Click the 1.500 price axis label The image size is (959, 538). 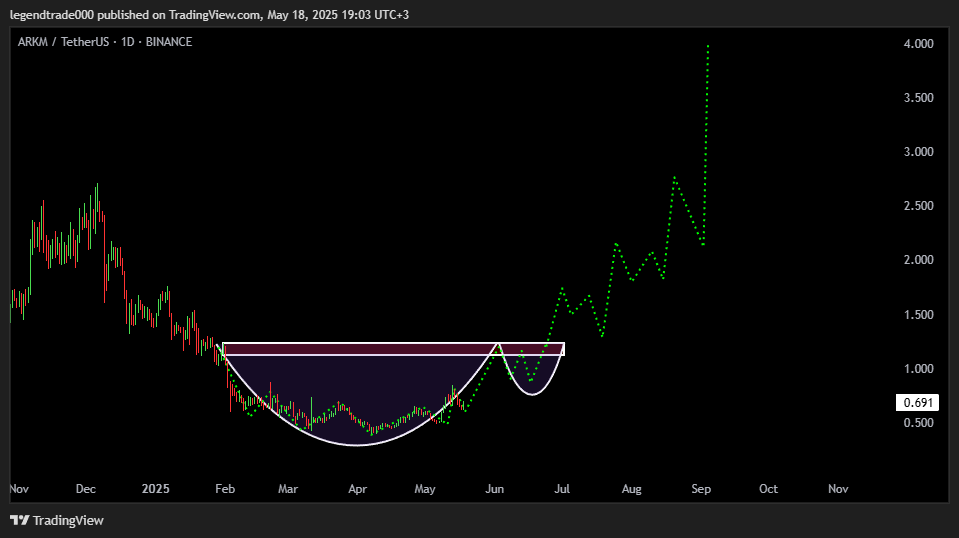919,314
